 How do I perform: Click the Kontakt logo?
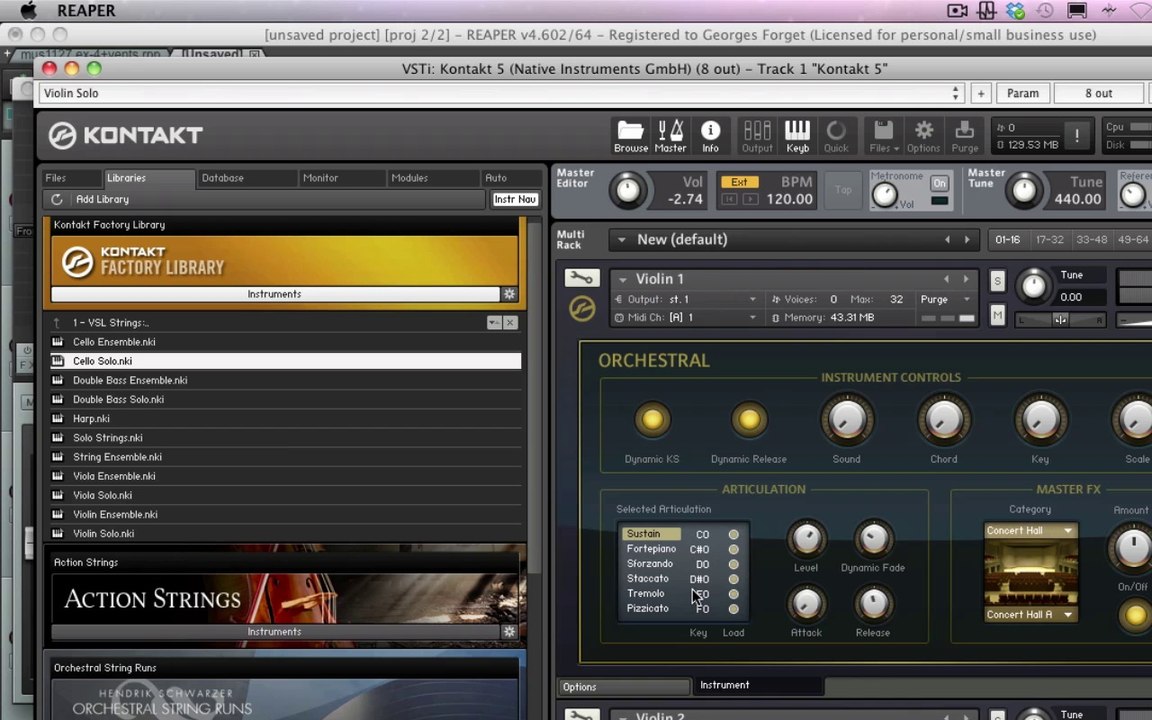(x=126, y=135)
